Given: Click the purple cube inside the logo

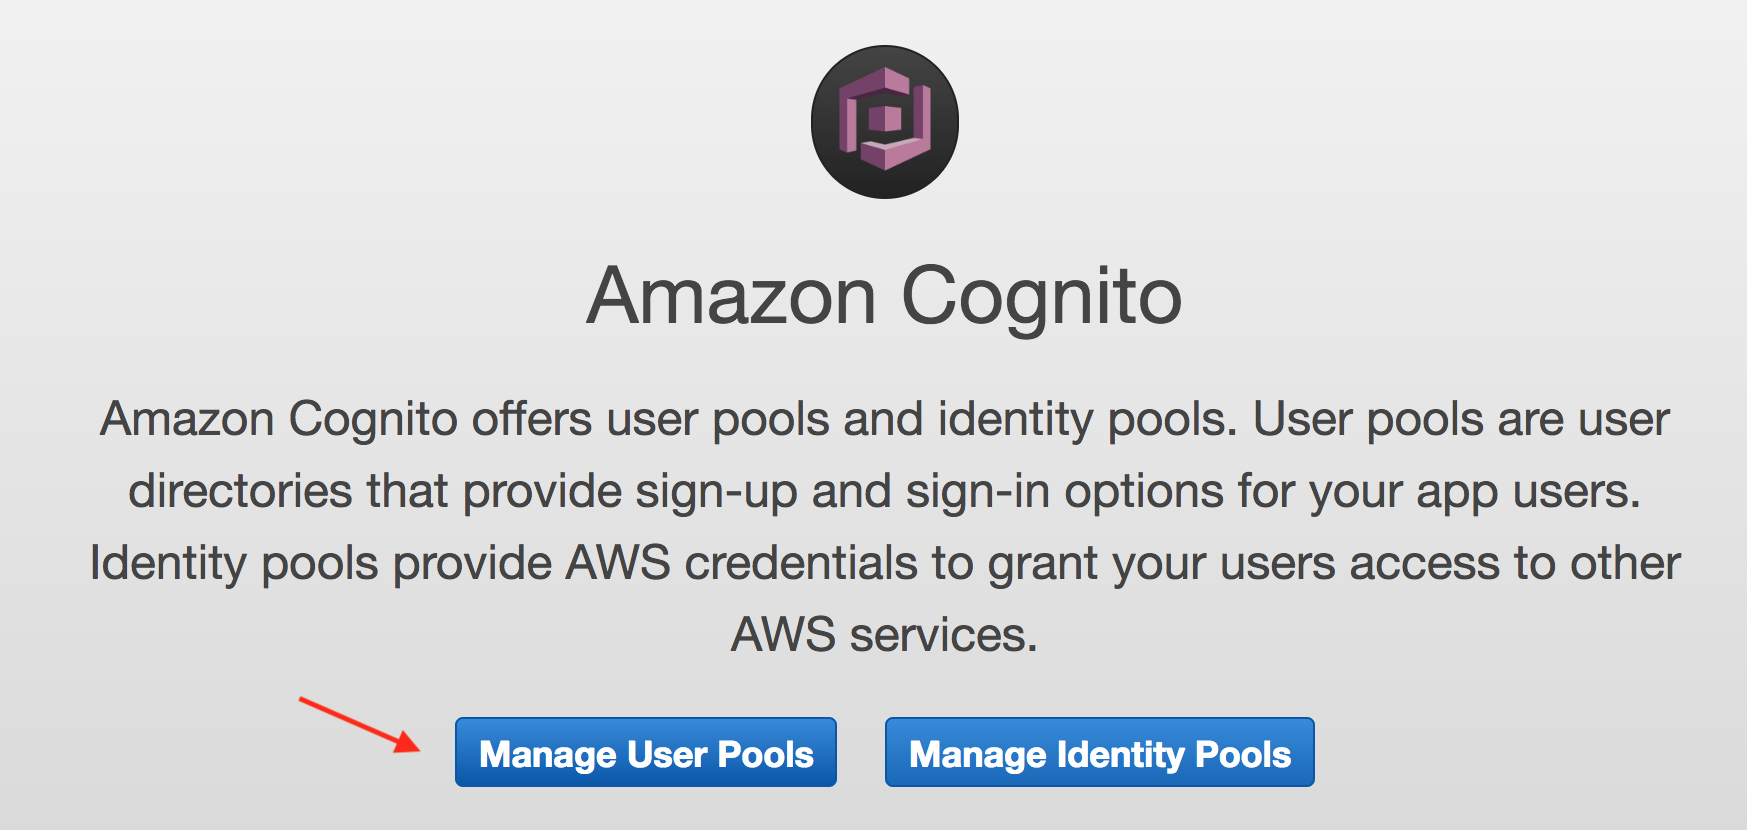Looking at the screenshot, I should click(885, 119).
